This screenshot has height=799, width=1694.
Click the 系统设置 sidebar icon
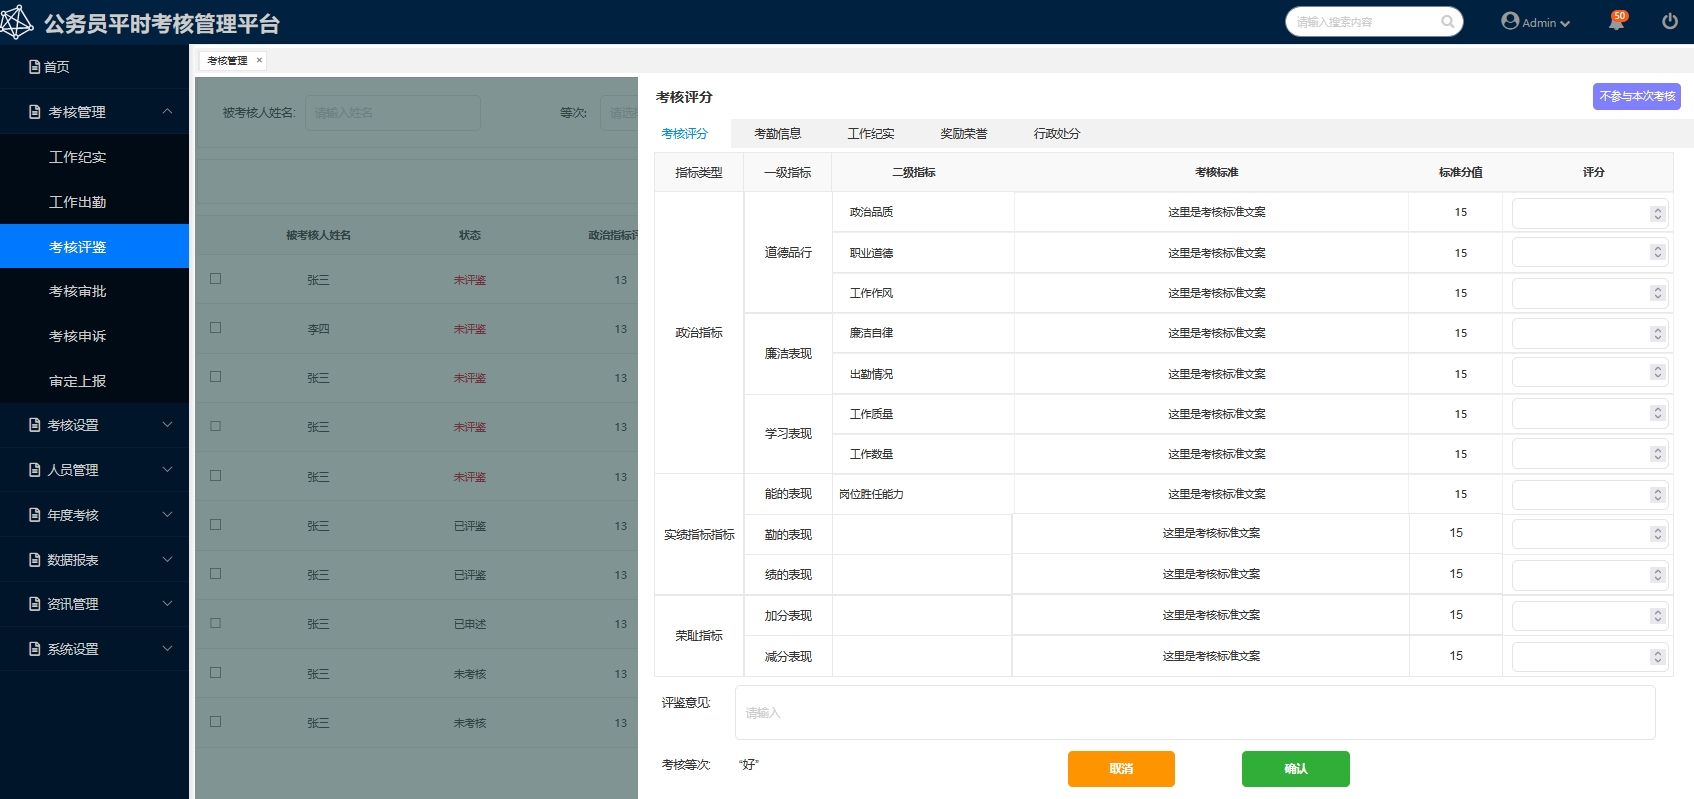point(35,649)
